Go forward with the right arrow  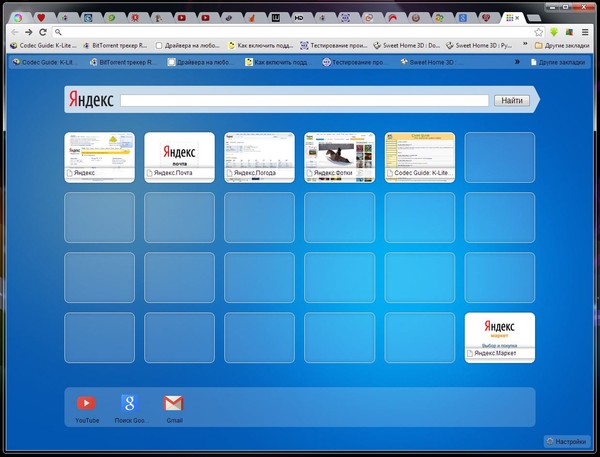(29, 32)
